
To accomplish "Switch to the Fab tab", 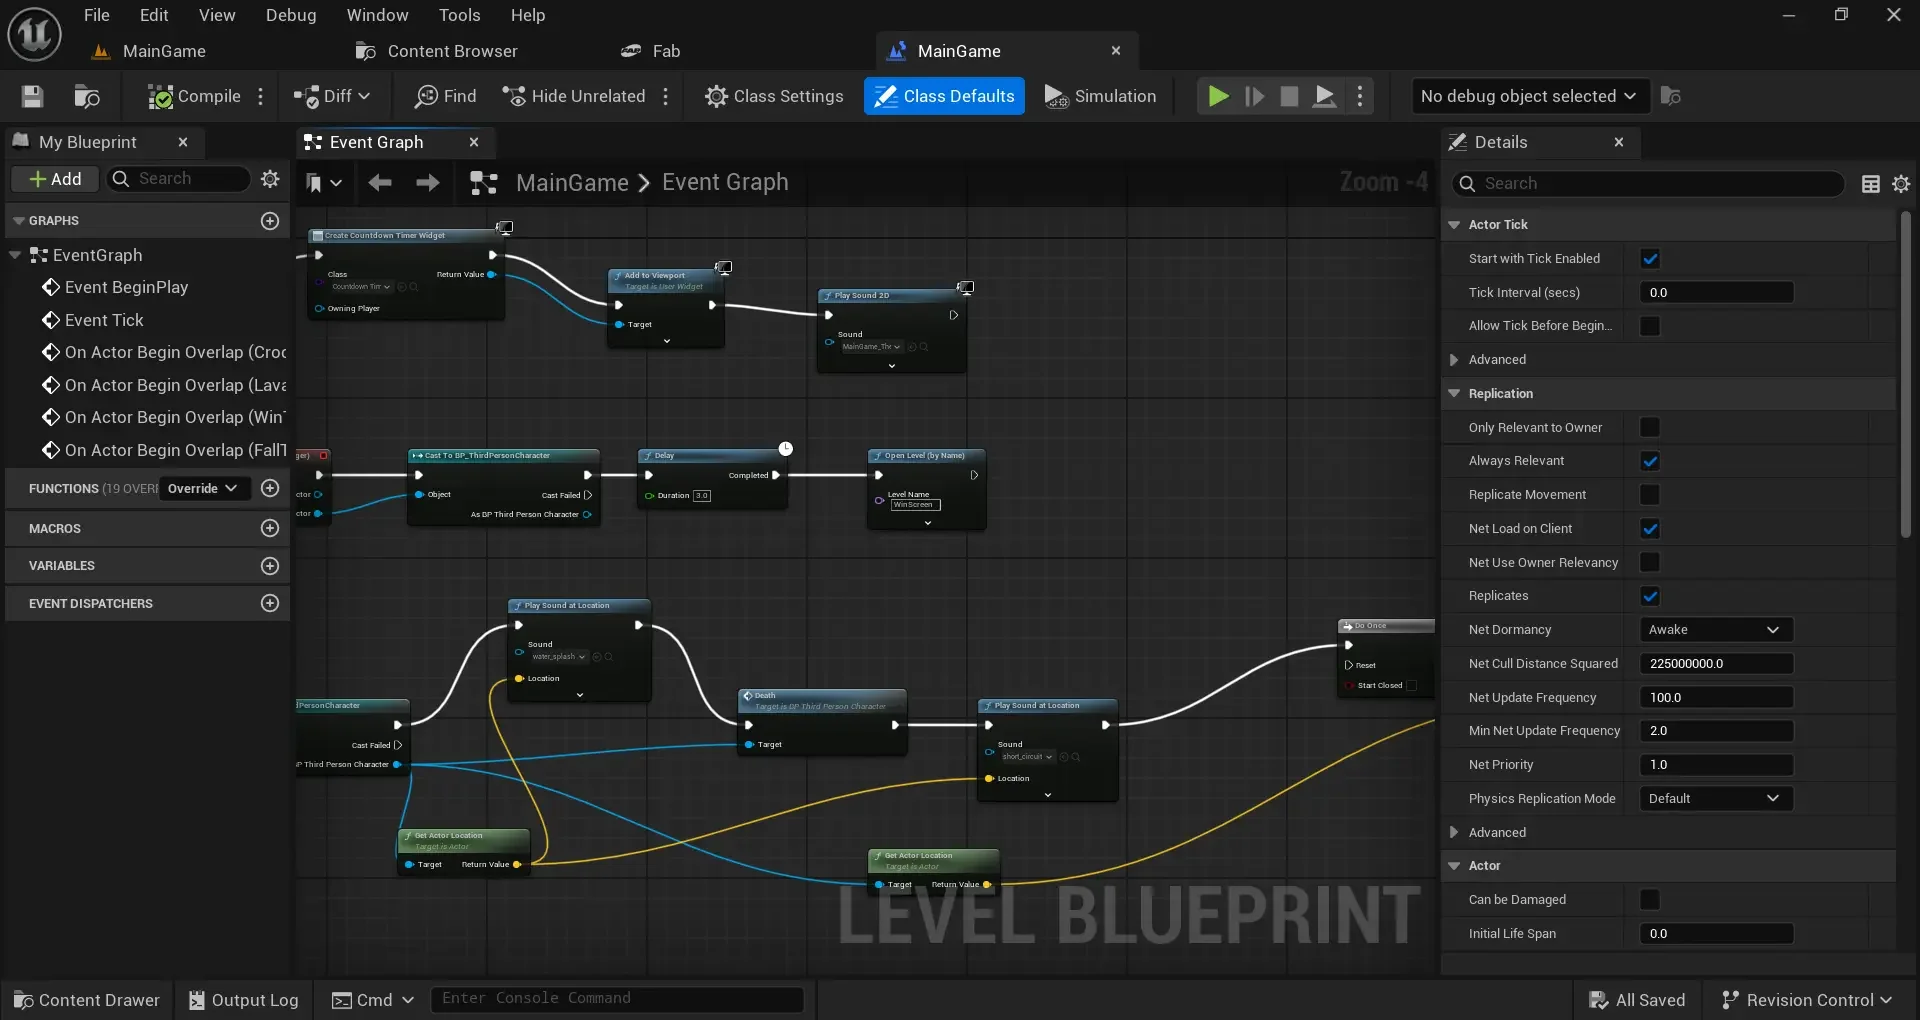I will [651, 51].
